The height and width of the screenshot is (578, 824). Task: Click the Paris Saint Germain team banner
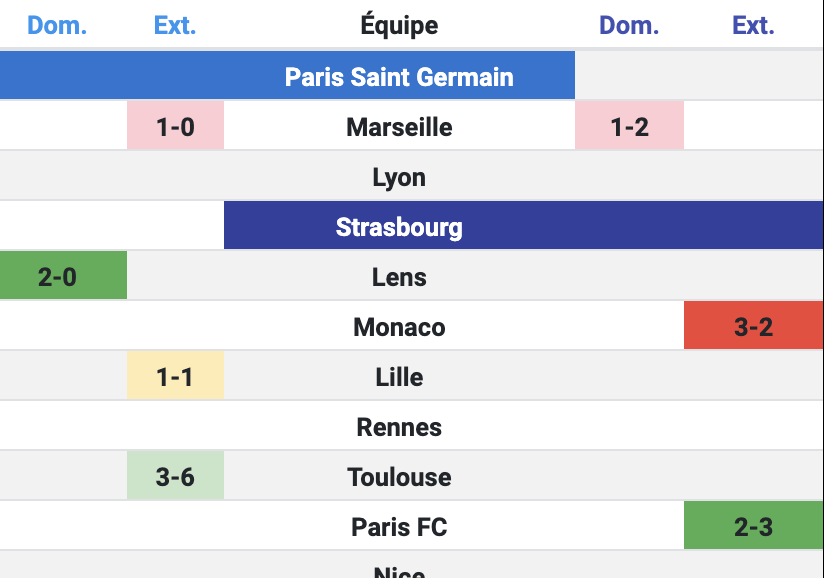click(x=399, y=77)
